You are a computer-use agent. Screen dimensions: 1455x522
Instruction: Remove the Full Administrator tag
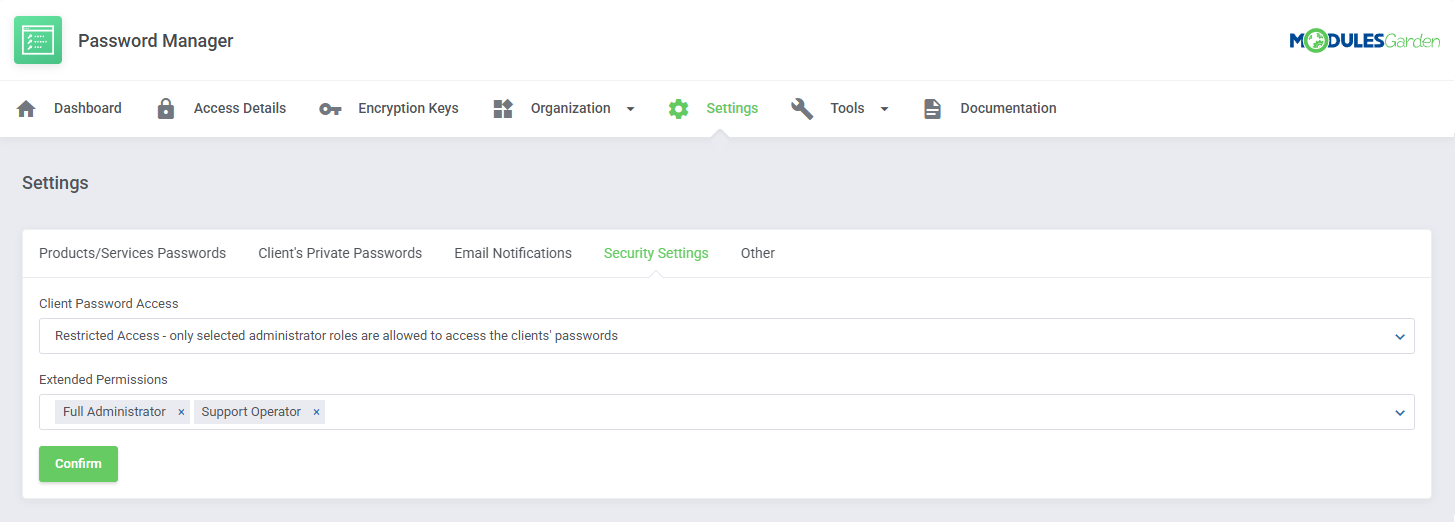181,412
